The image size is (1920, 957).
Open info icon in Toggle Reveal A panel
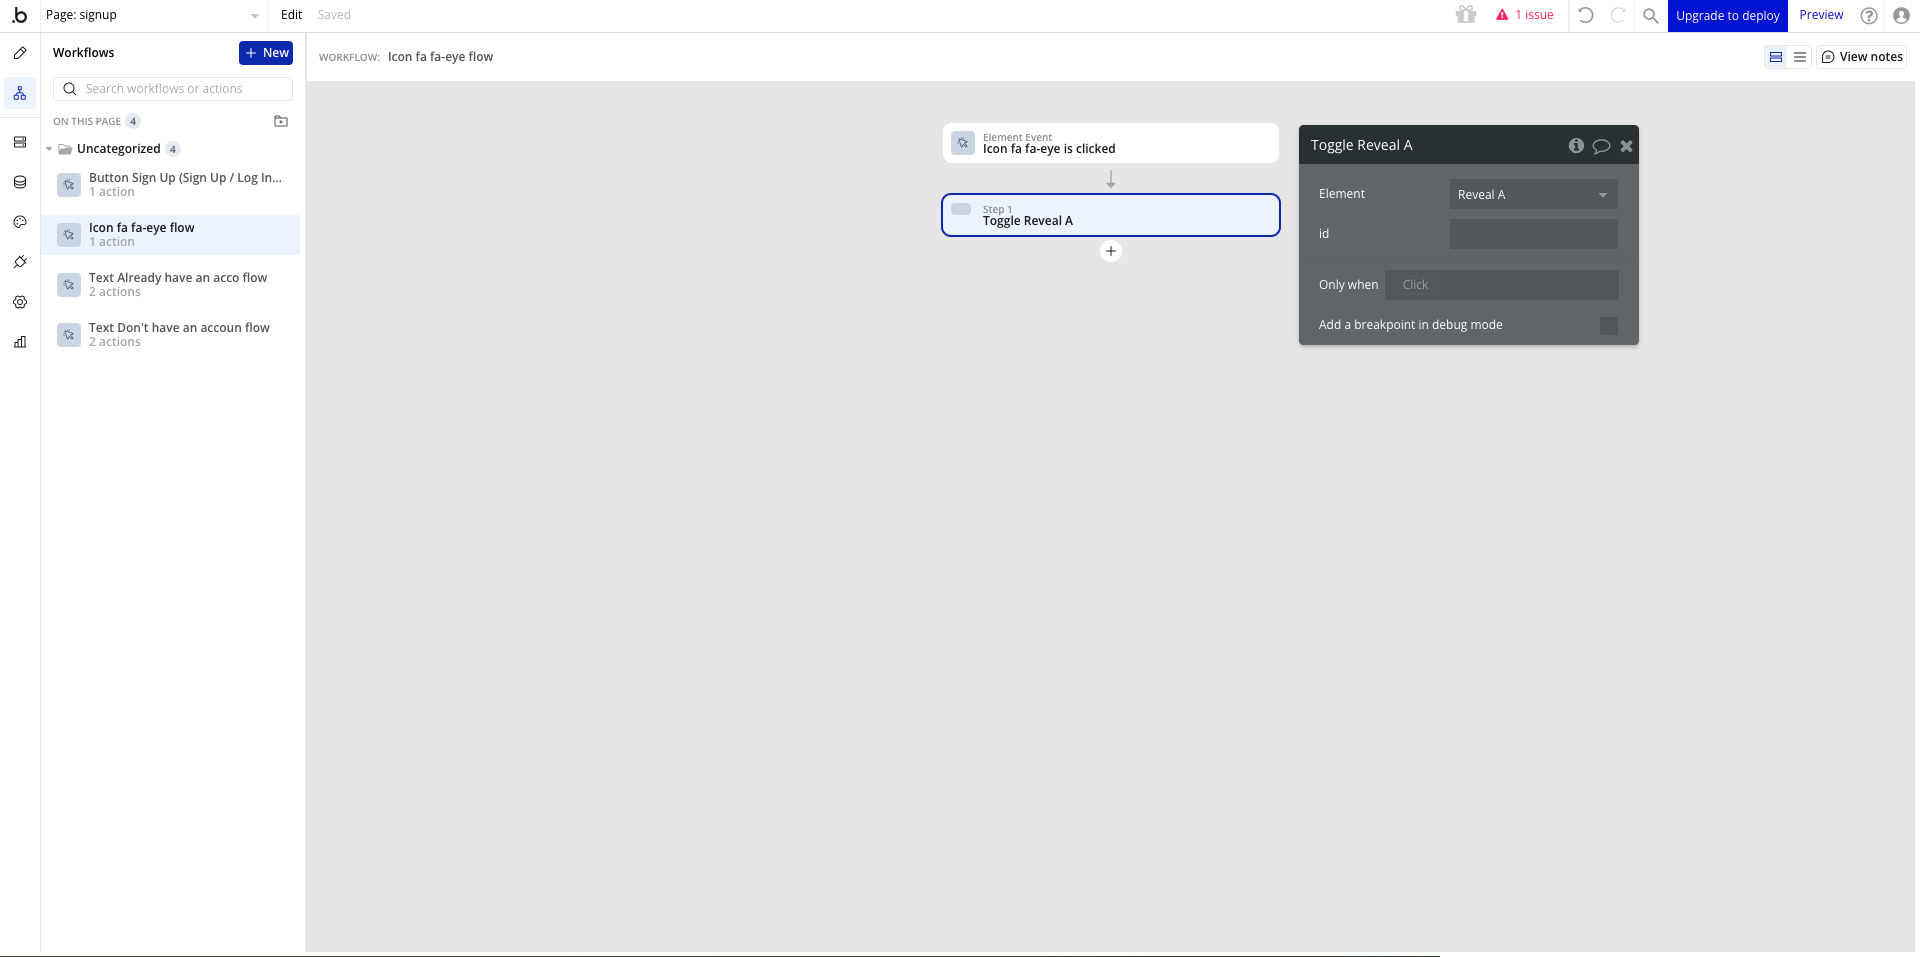[1576, 146]
